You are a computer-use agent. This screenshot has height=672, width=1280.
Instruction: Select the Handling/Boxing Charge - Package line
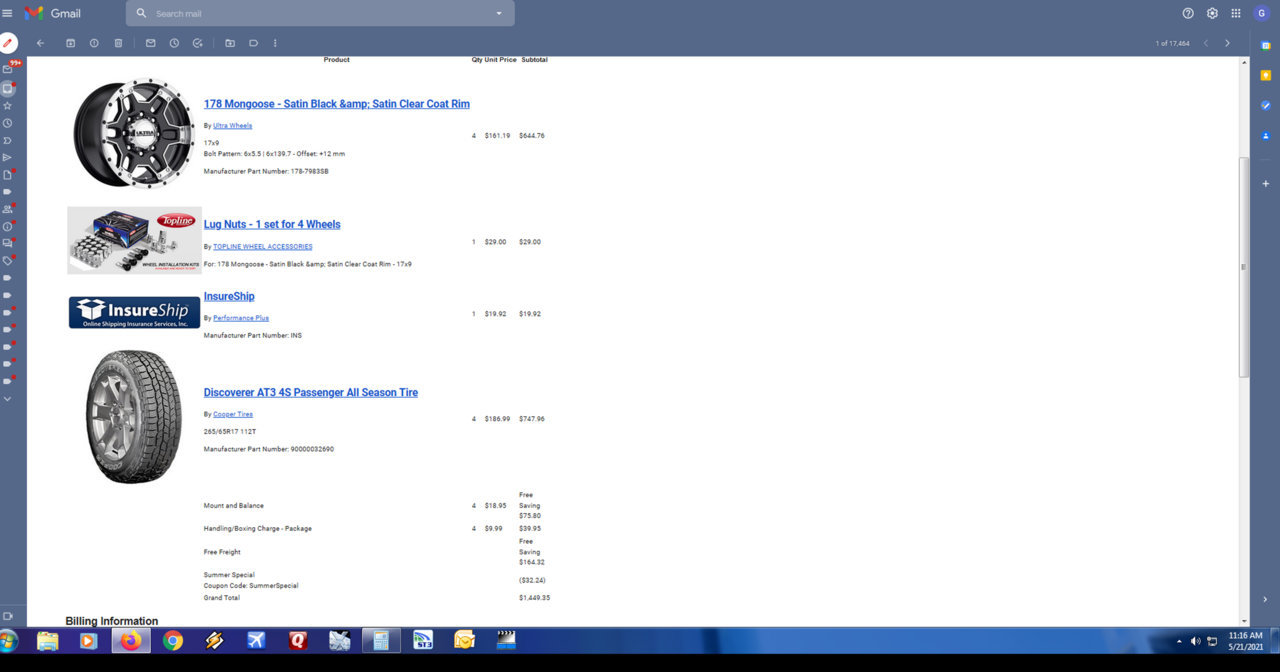pos(258,529)
